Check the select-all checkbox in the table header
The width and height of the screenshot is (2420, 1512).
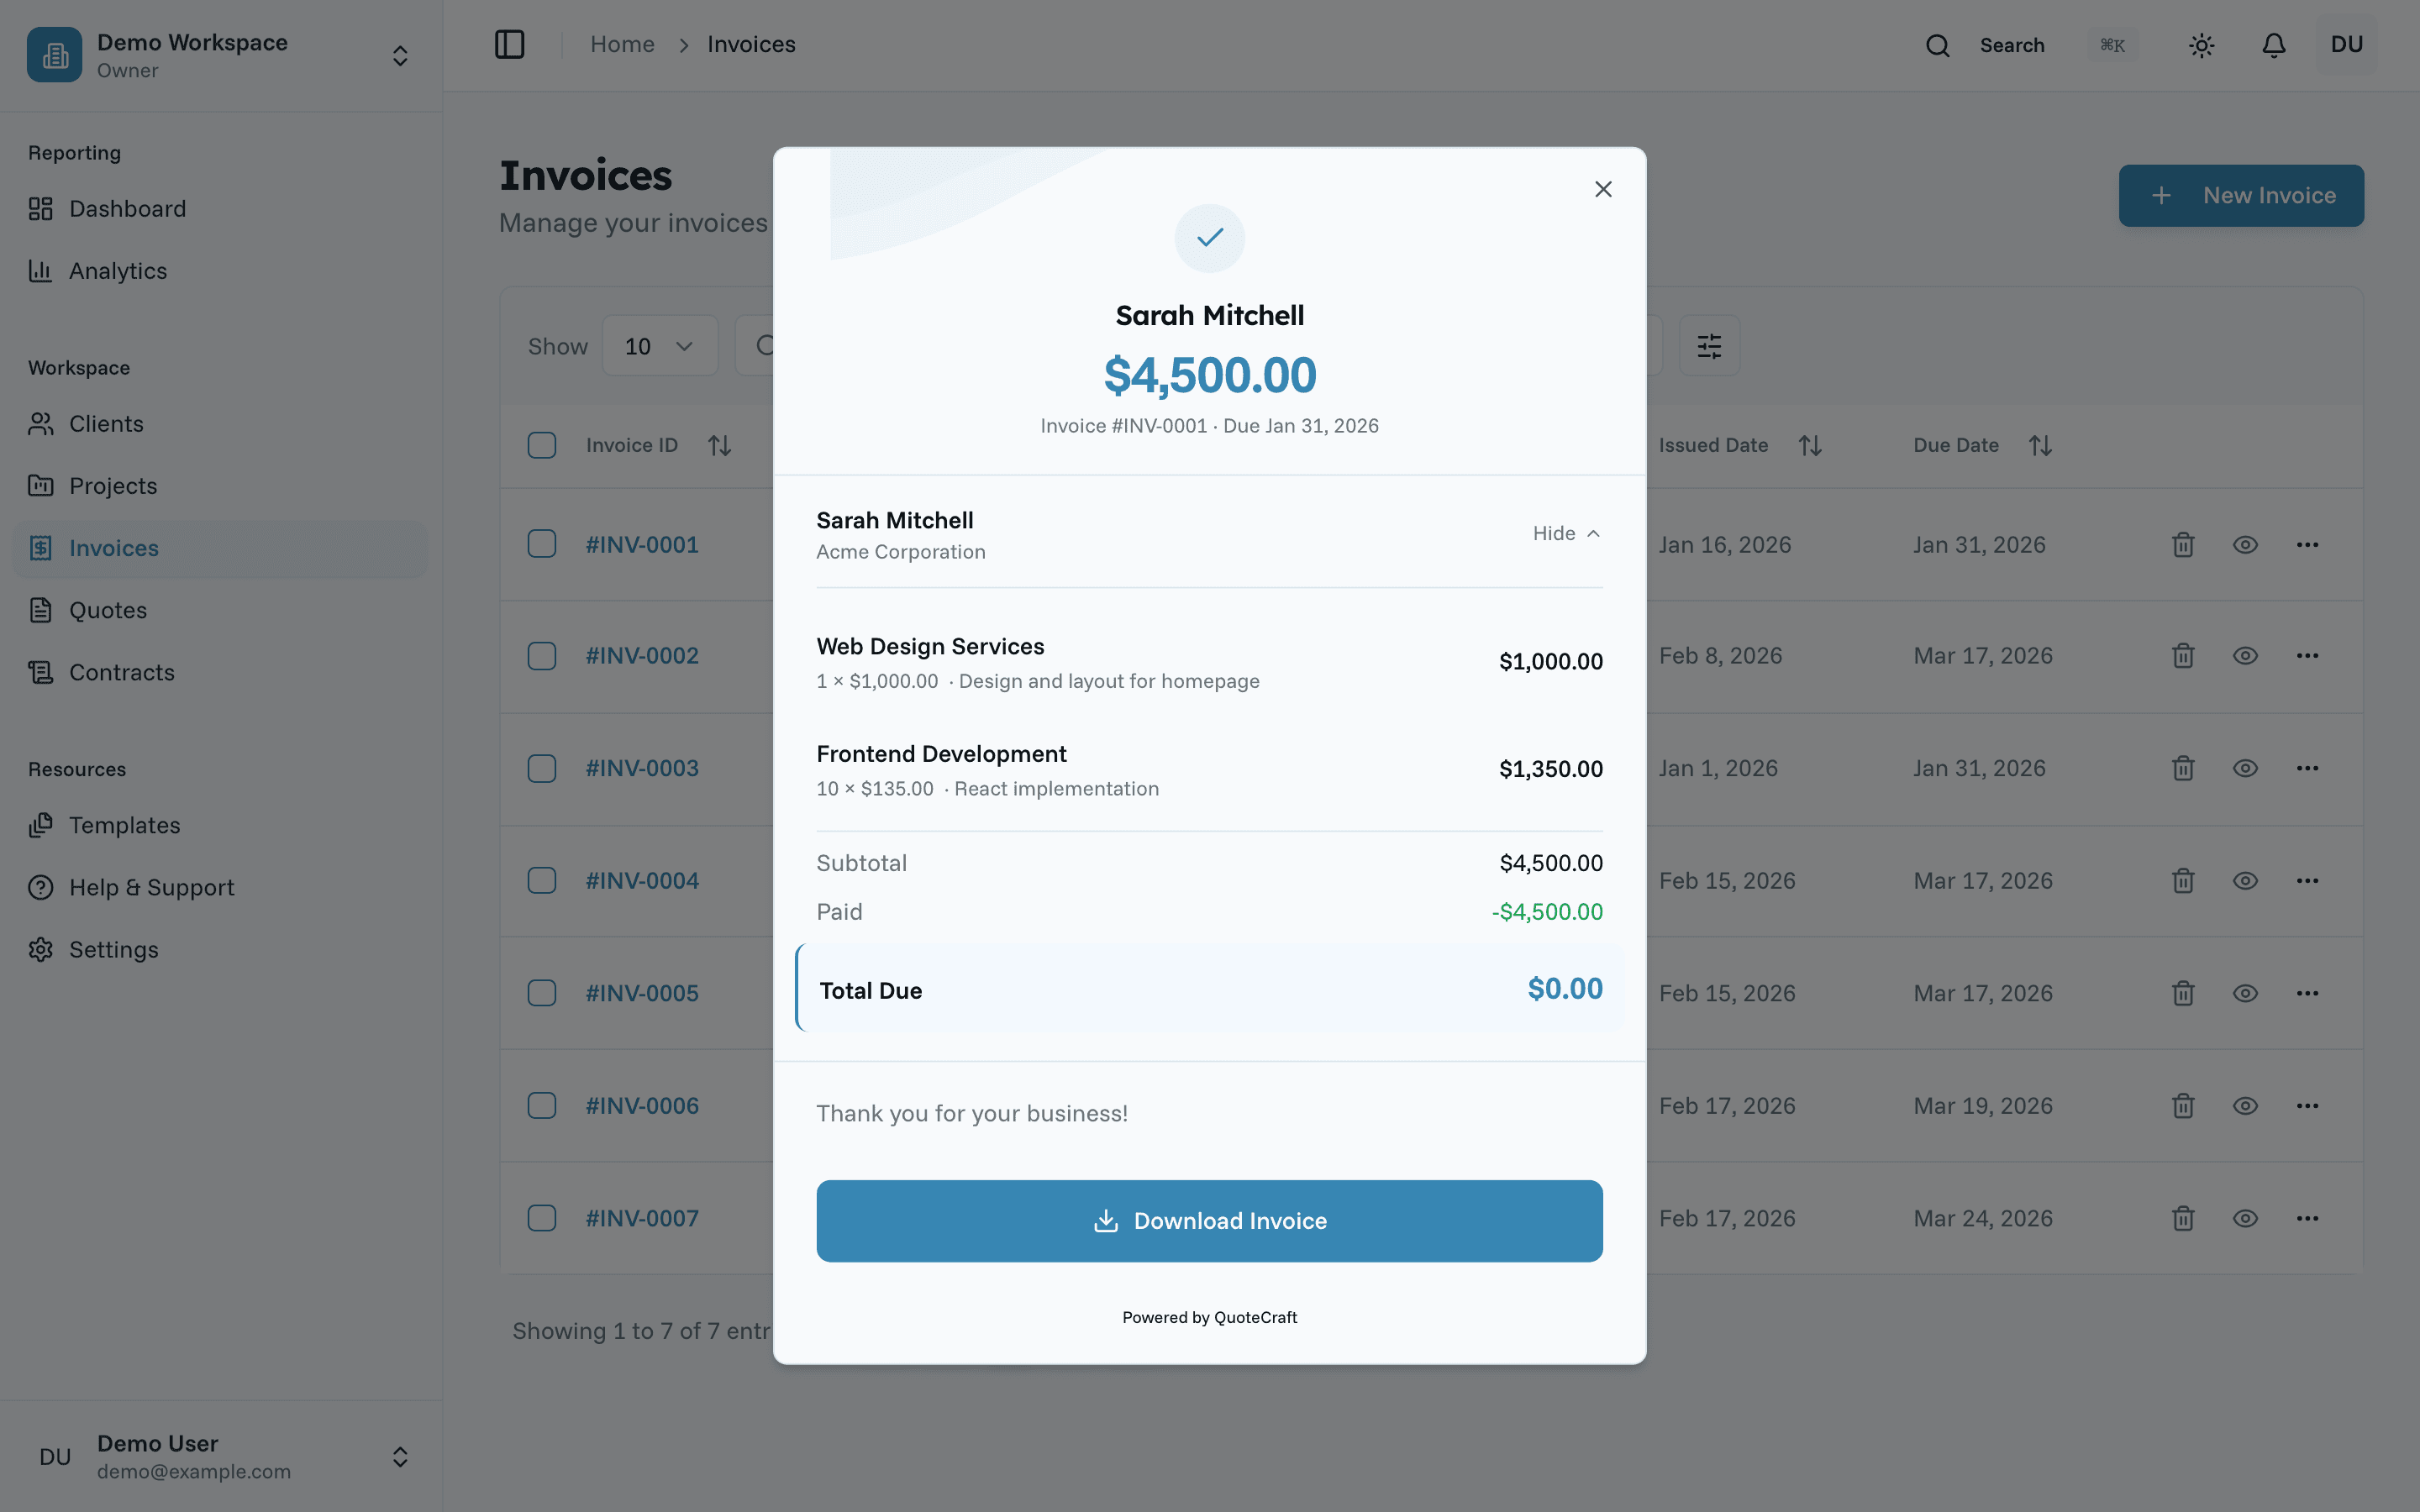542,444
